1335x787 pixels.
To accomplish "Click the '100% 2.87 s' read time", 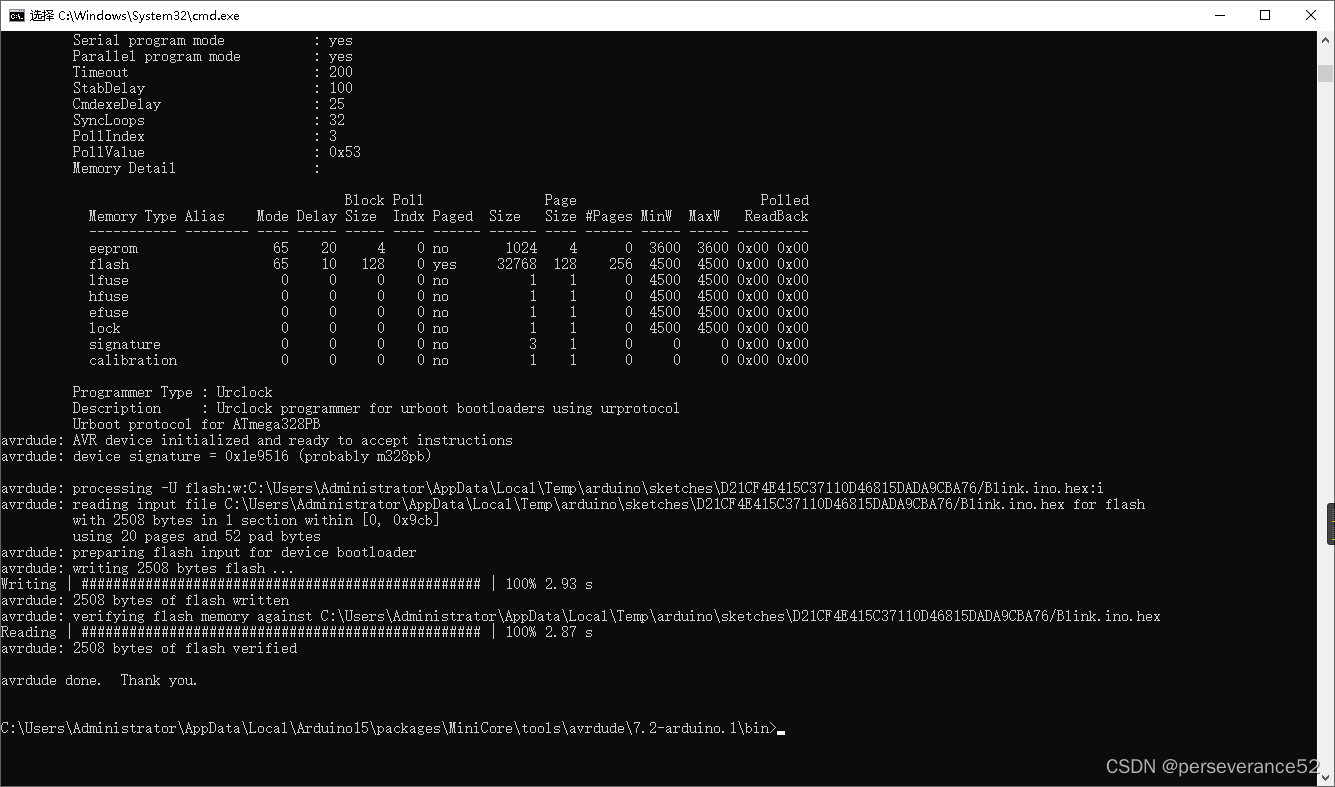I will 548,632.
